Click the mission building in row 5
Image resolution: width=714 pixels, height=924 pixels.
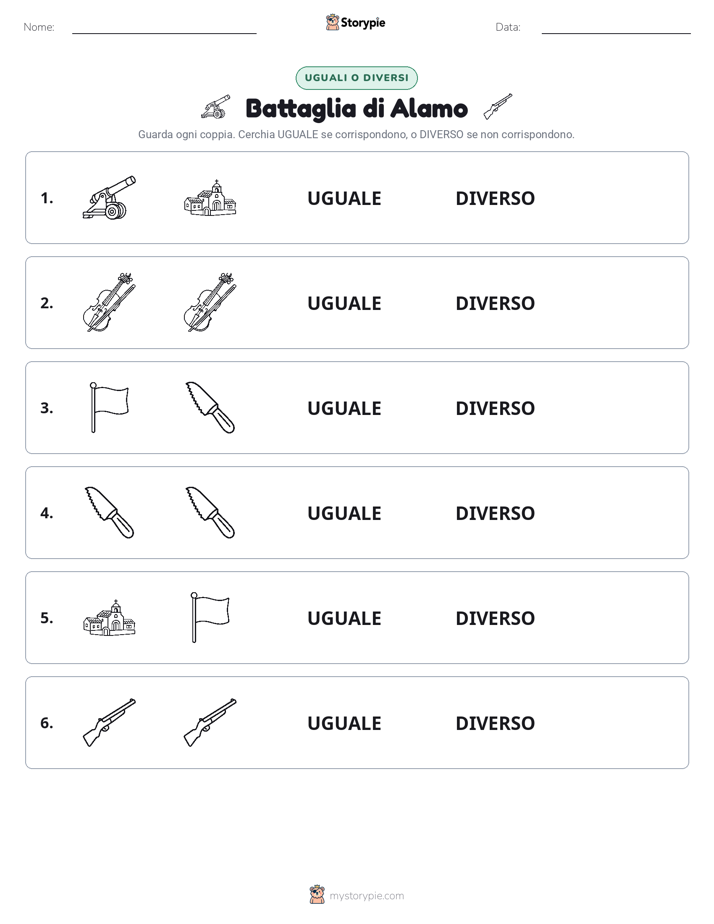109,618
